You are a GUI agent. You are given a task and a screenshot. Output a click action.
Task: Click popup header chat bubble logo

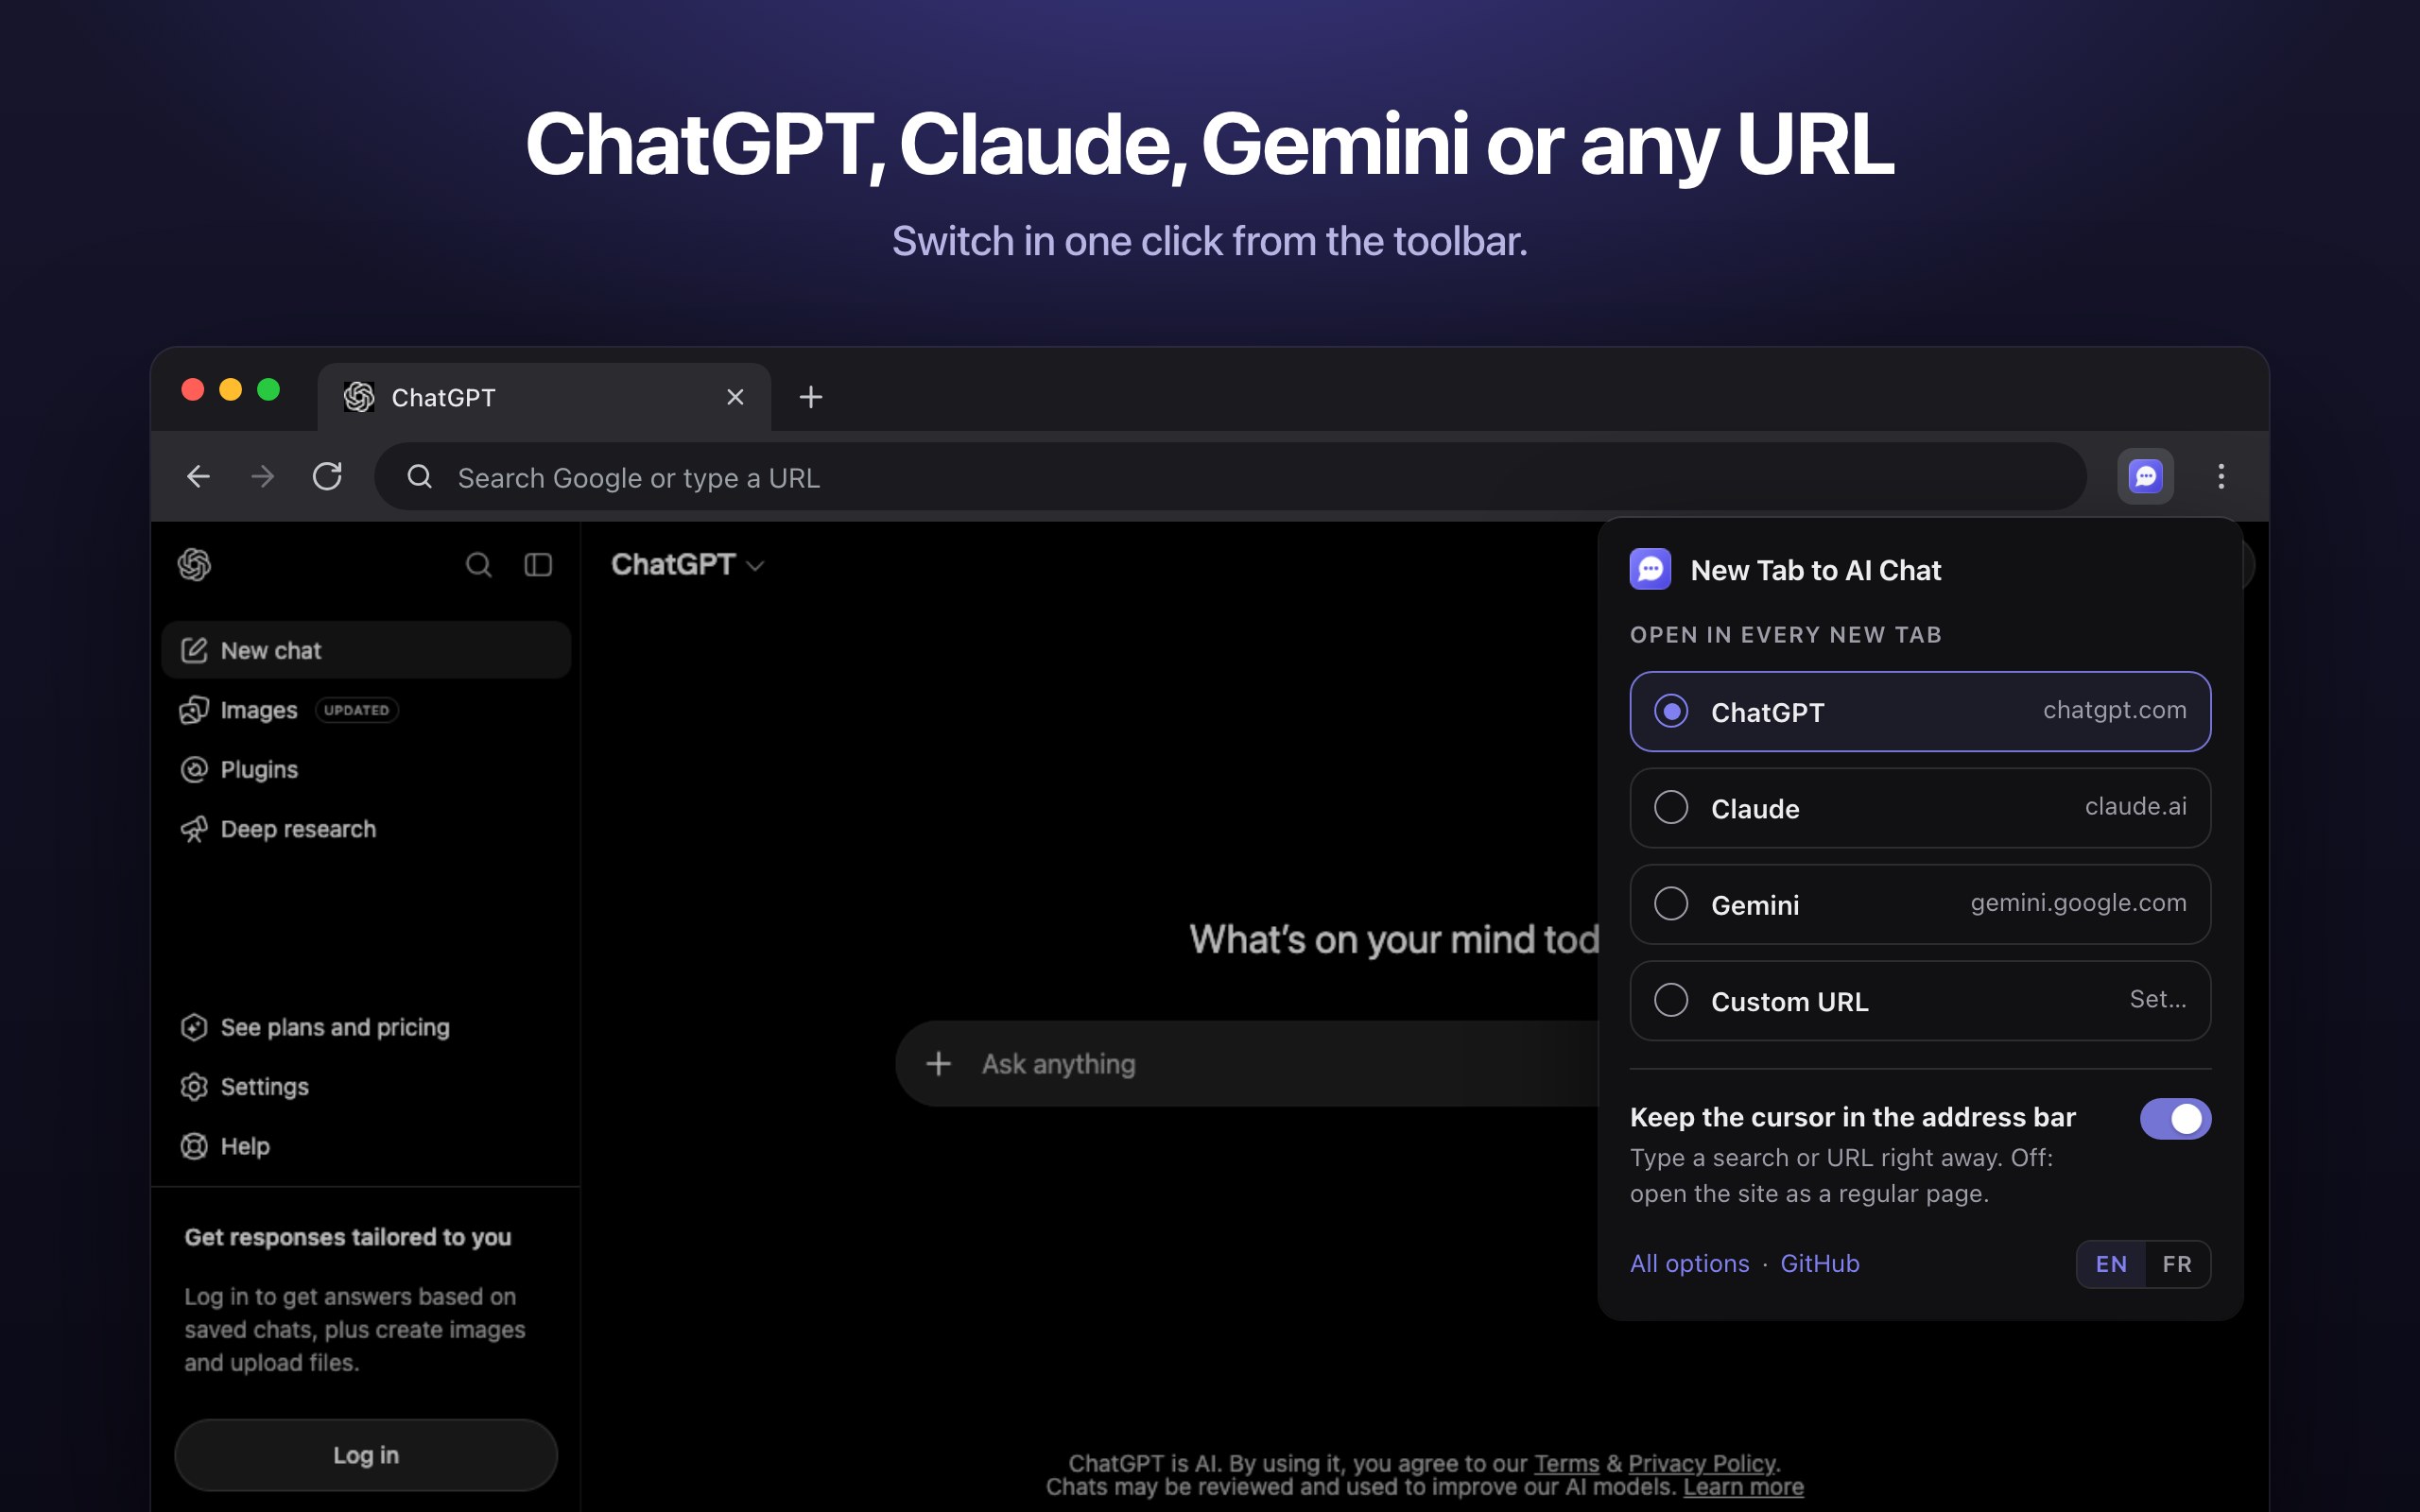1650,569
